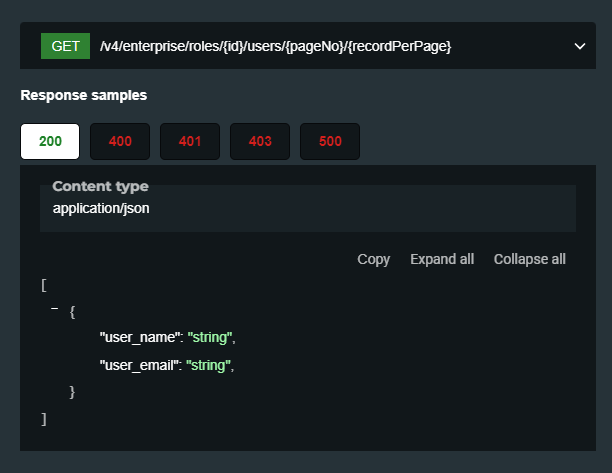Switch to the 400 response tab
The image size is (612, 473).
click(x=120, y=141)
